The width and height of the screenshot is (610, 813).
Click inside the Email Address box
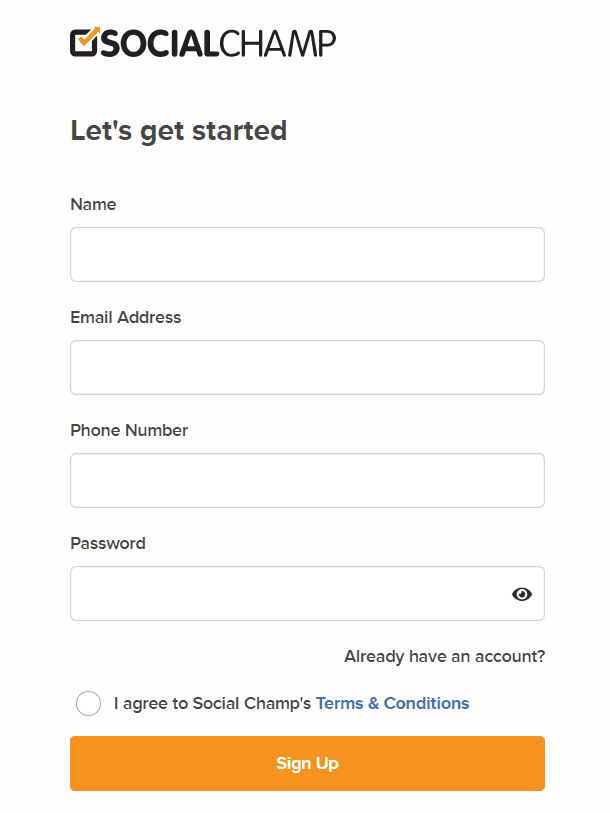(307, 367)
